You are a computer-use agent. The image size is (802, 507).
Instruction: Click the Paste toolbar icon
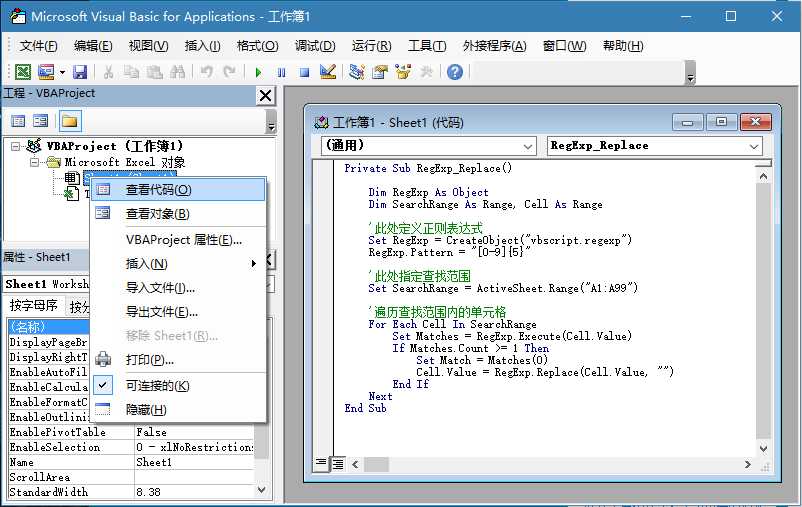click(154, 72)
